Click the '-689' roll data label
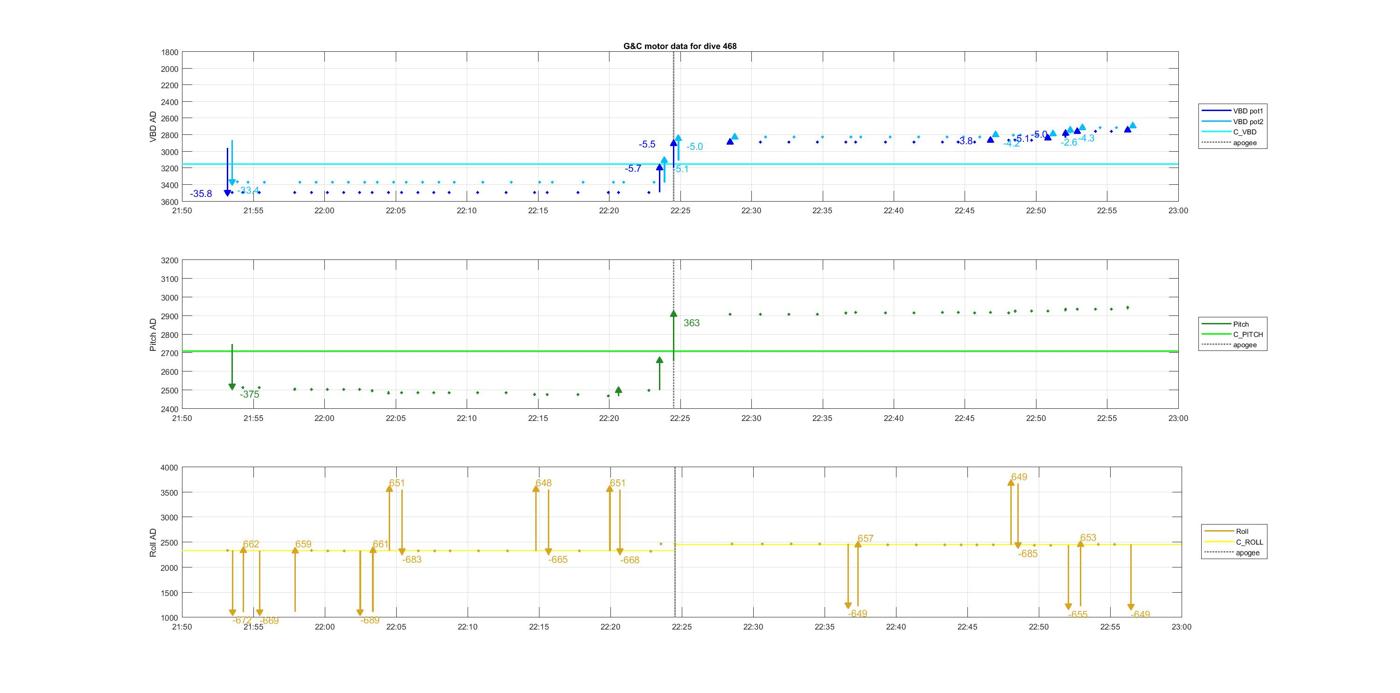1400x693 pixels. (x=370, y=620)
